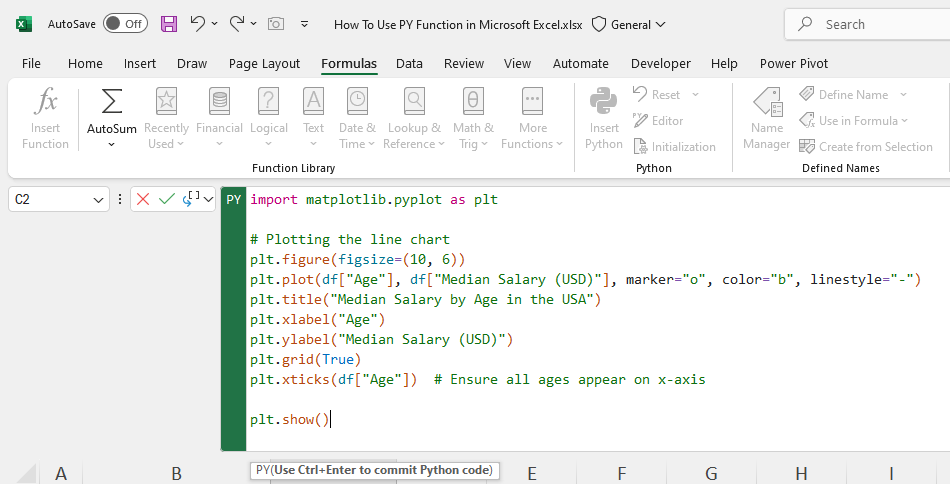Click the plt.show() code line
Screen dimensions: 950x484
click(290, 419)
